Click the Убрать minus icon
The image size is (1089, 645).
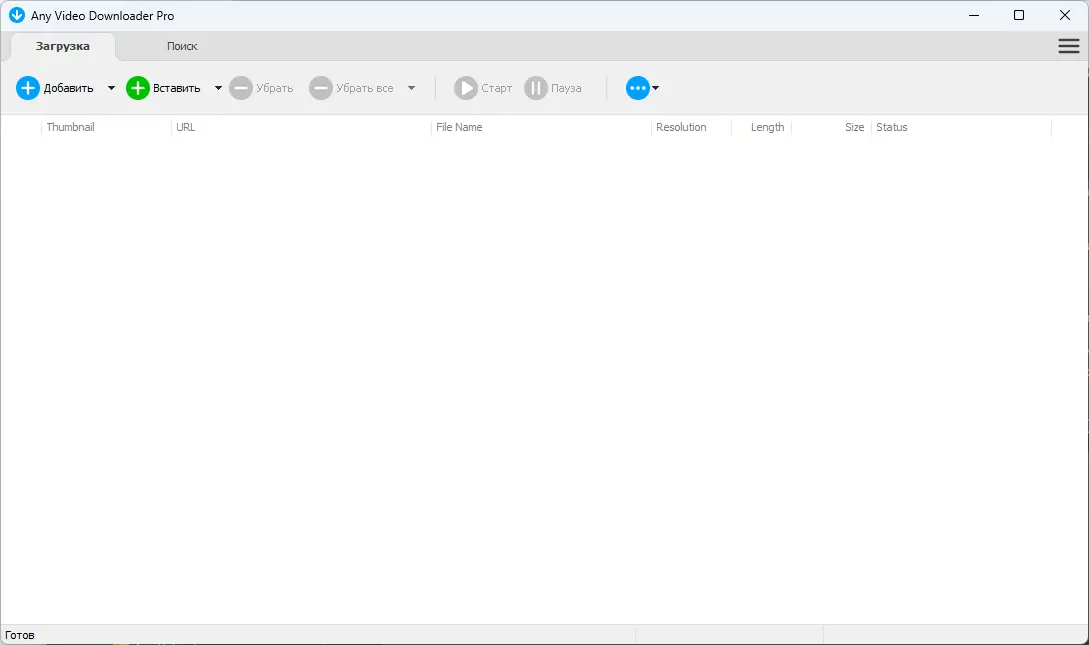point(241,88)
